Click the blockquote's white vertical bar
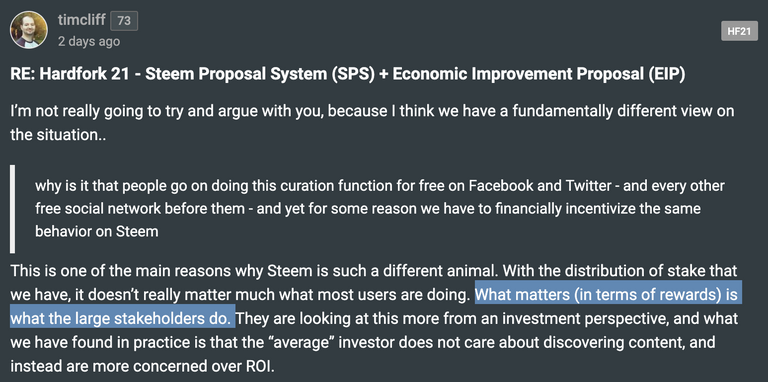Viewport: 768px width, 382px height. point(12,209)
